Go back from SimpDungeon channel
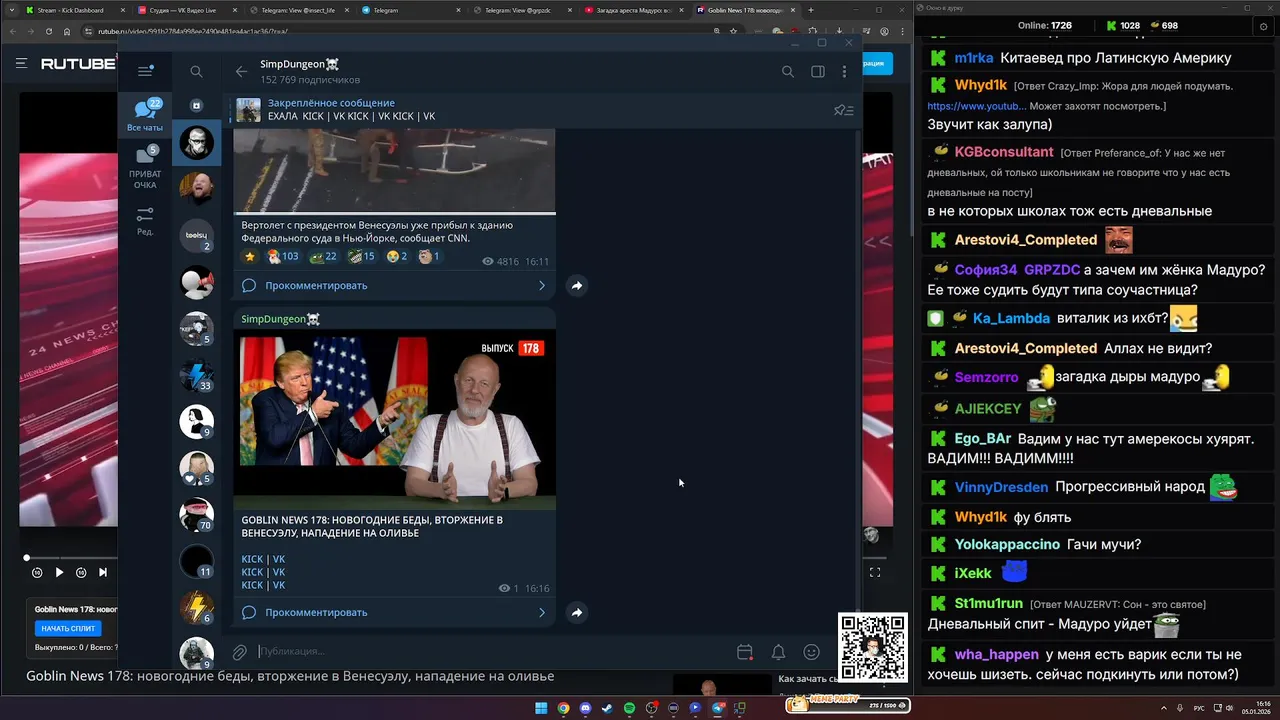 tap(241, 71)
